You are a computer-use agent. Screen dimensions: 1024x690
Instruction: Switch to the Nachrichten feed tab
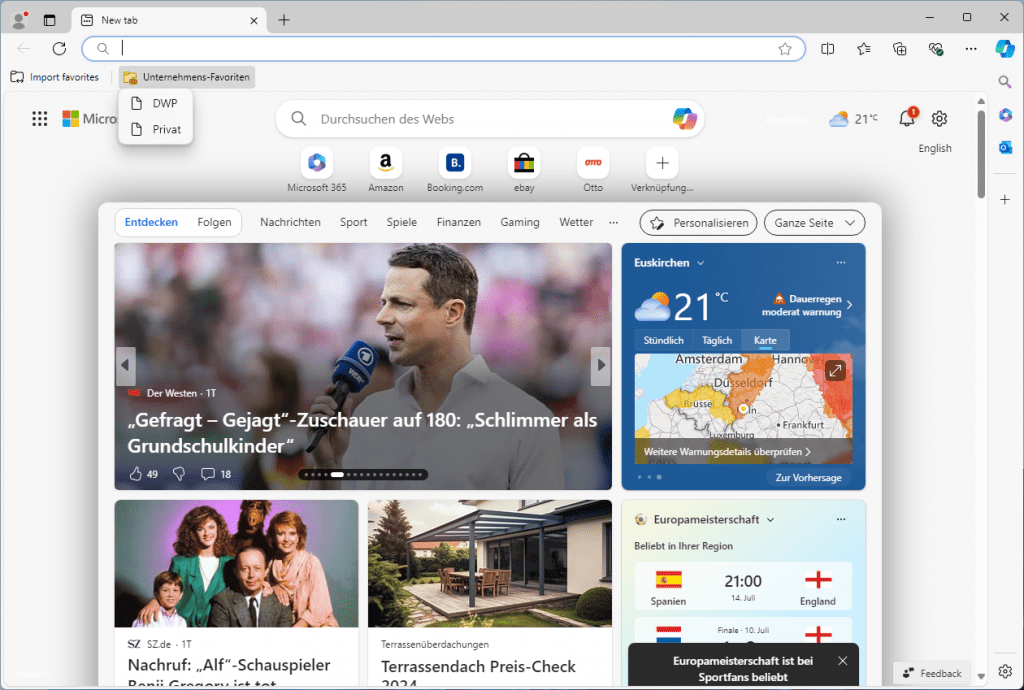tap(290, 222)
